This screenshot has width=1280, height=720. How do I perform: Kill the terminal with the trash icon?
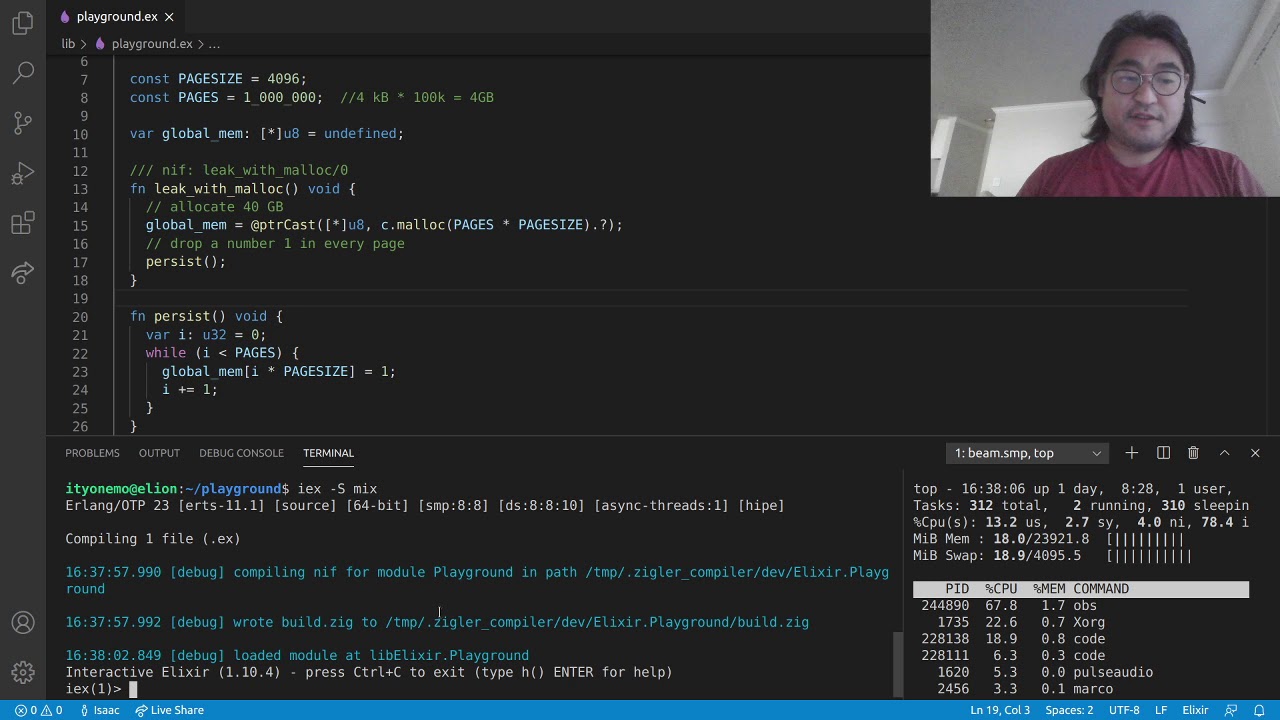tap(1193, 453)
